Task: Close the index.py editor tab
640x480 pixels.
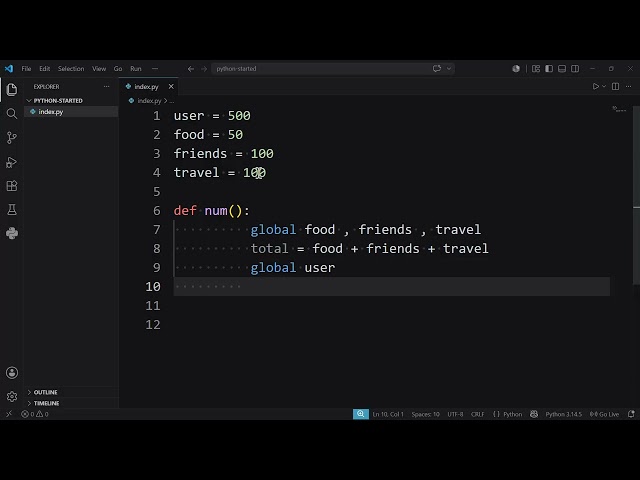Action: pos(171,87)
